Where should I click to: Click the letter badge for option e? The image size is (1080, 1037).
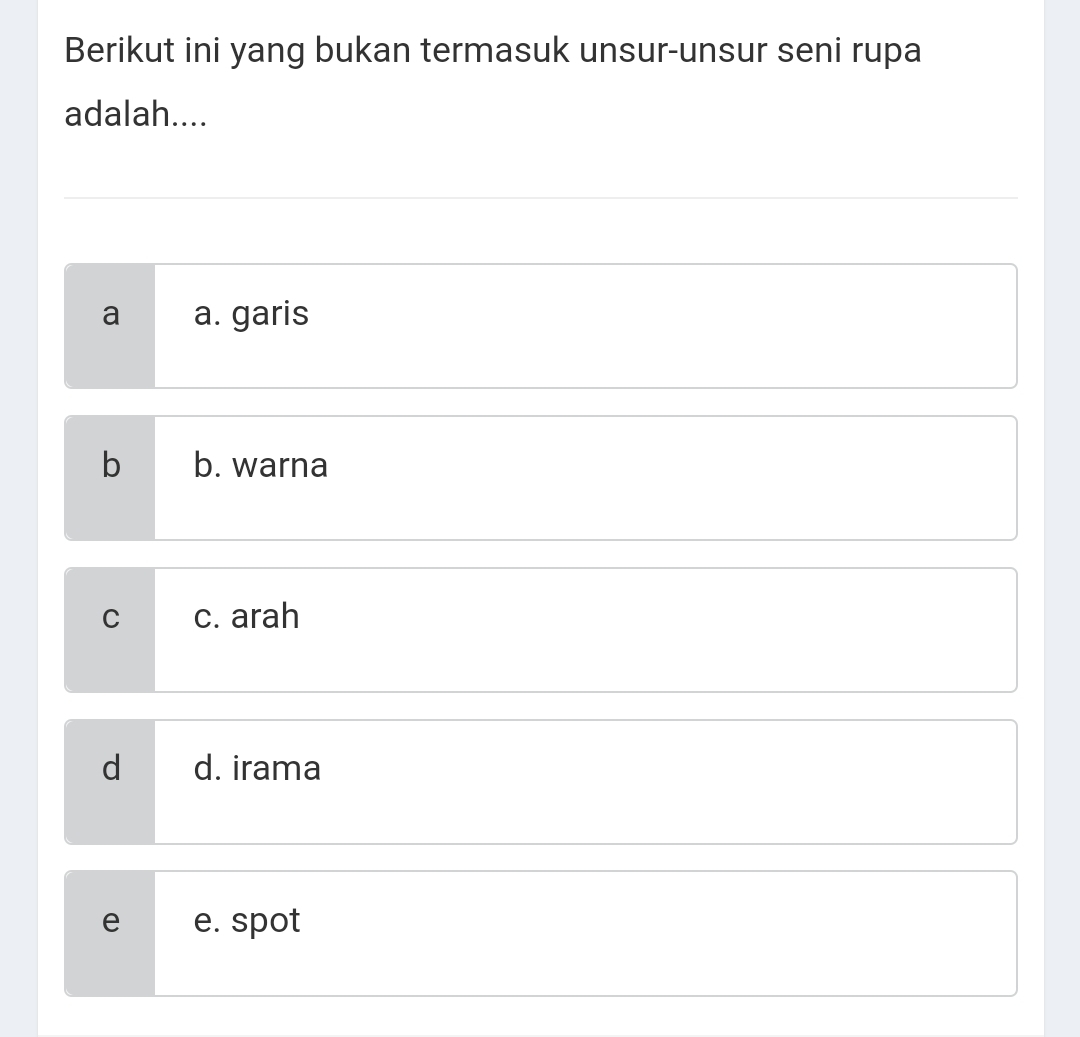(110, 921)
